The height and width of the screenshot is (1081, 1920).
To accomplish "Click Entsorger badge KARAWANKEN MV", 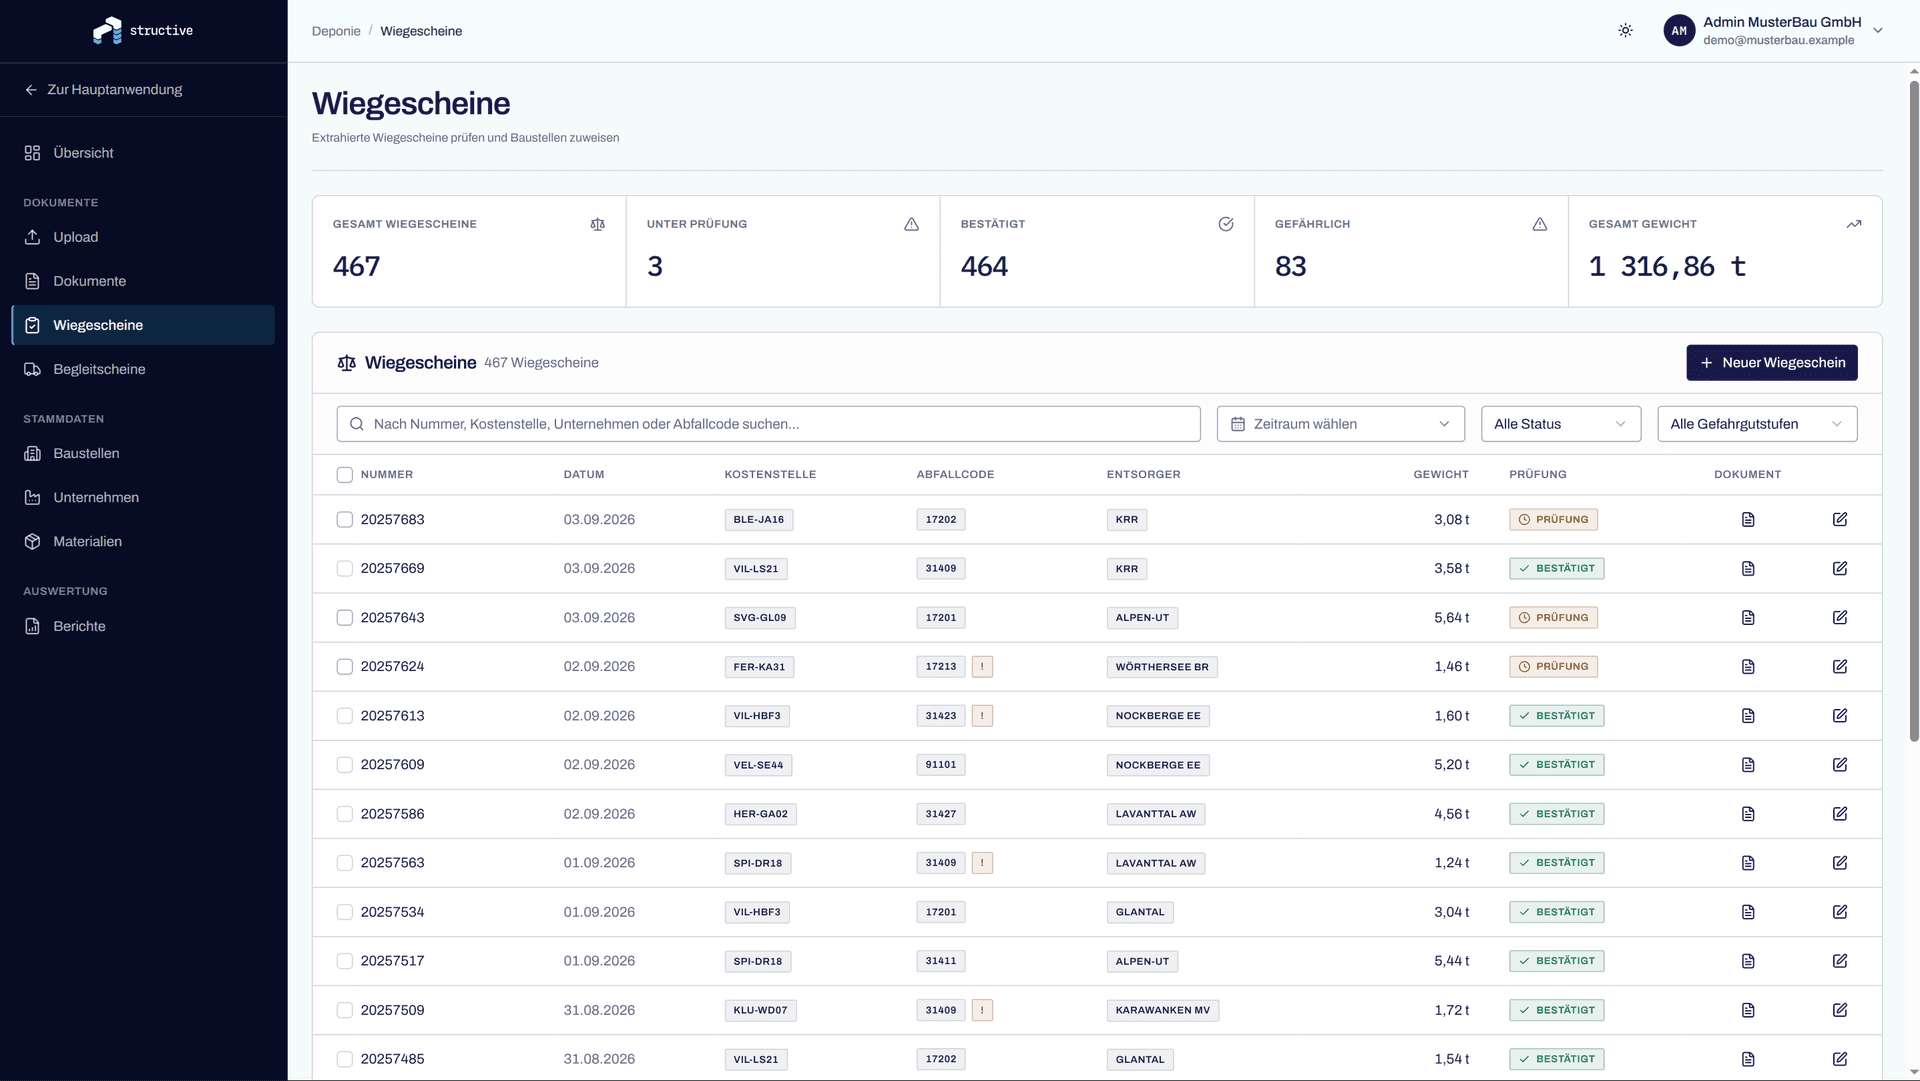I will click(1162, 1010).
